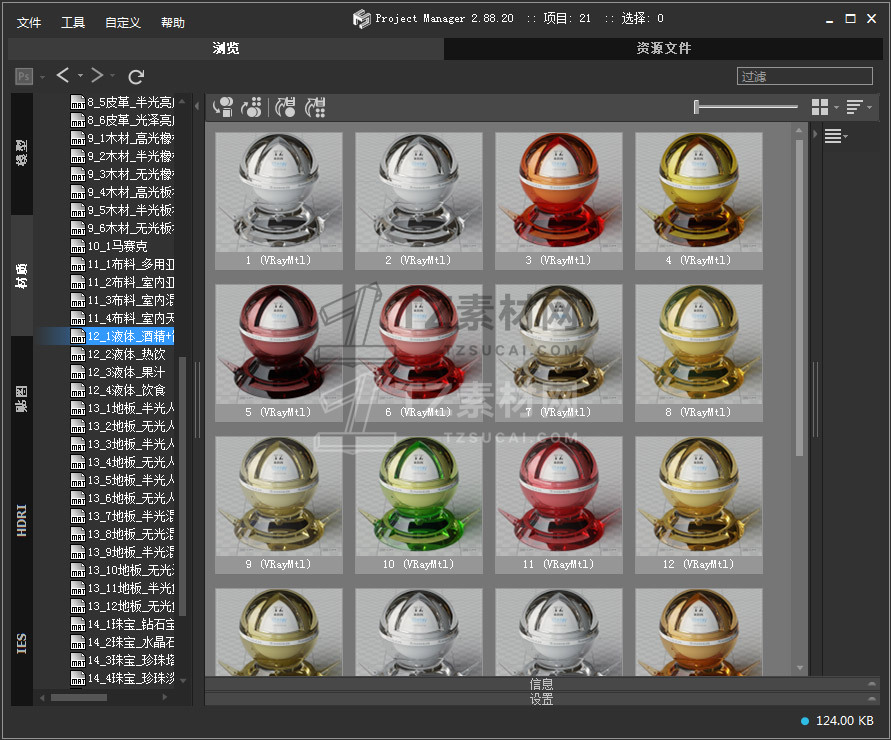The height and width of the screenshot is (740, 891).
Task: Click the second material toolbar icon with spheres
Action: click(x=252, y=106)
